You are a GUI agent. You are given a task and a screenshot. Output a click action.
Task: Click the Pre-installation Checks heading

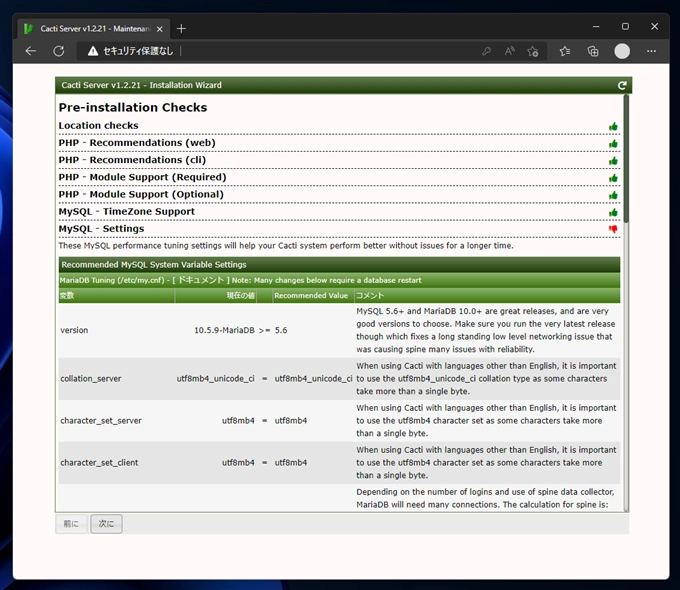tap(133, 107)
